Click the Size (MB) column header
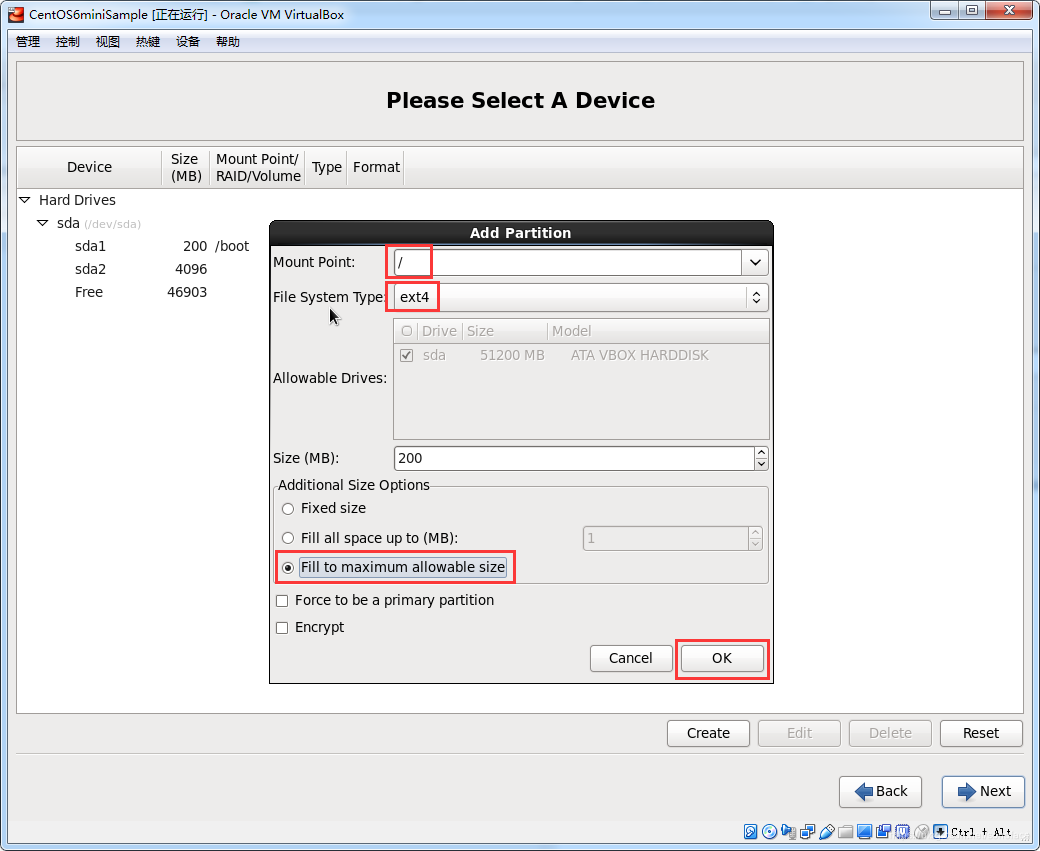The width and height of the screenshot is (1040, 851). click(186, 167)
